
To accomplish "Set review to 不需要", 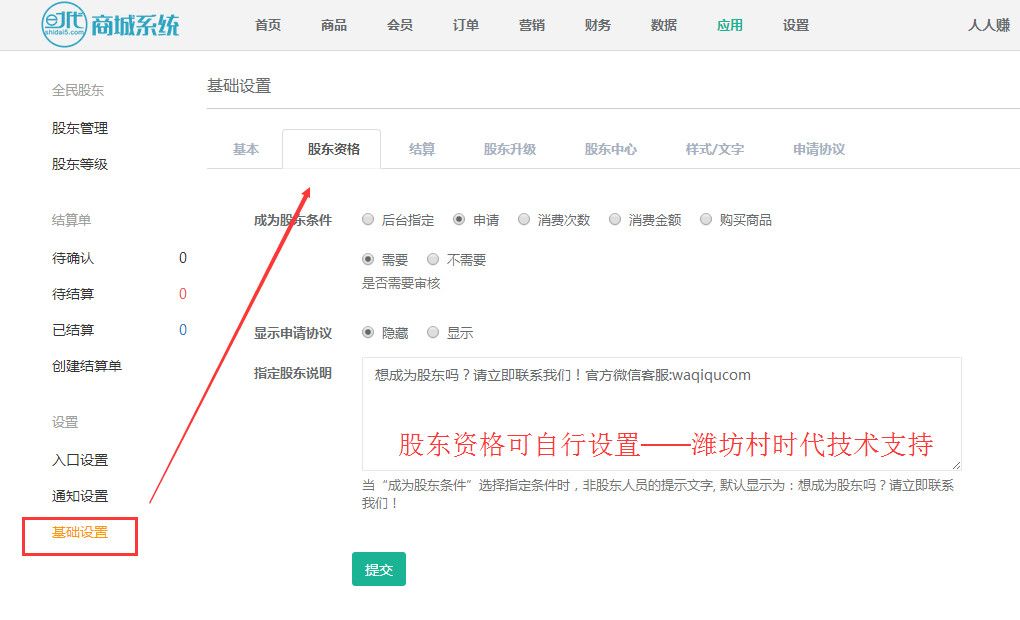I will (433, 260).
